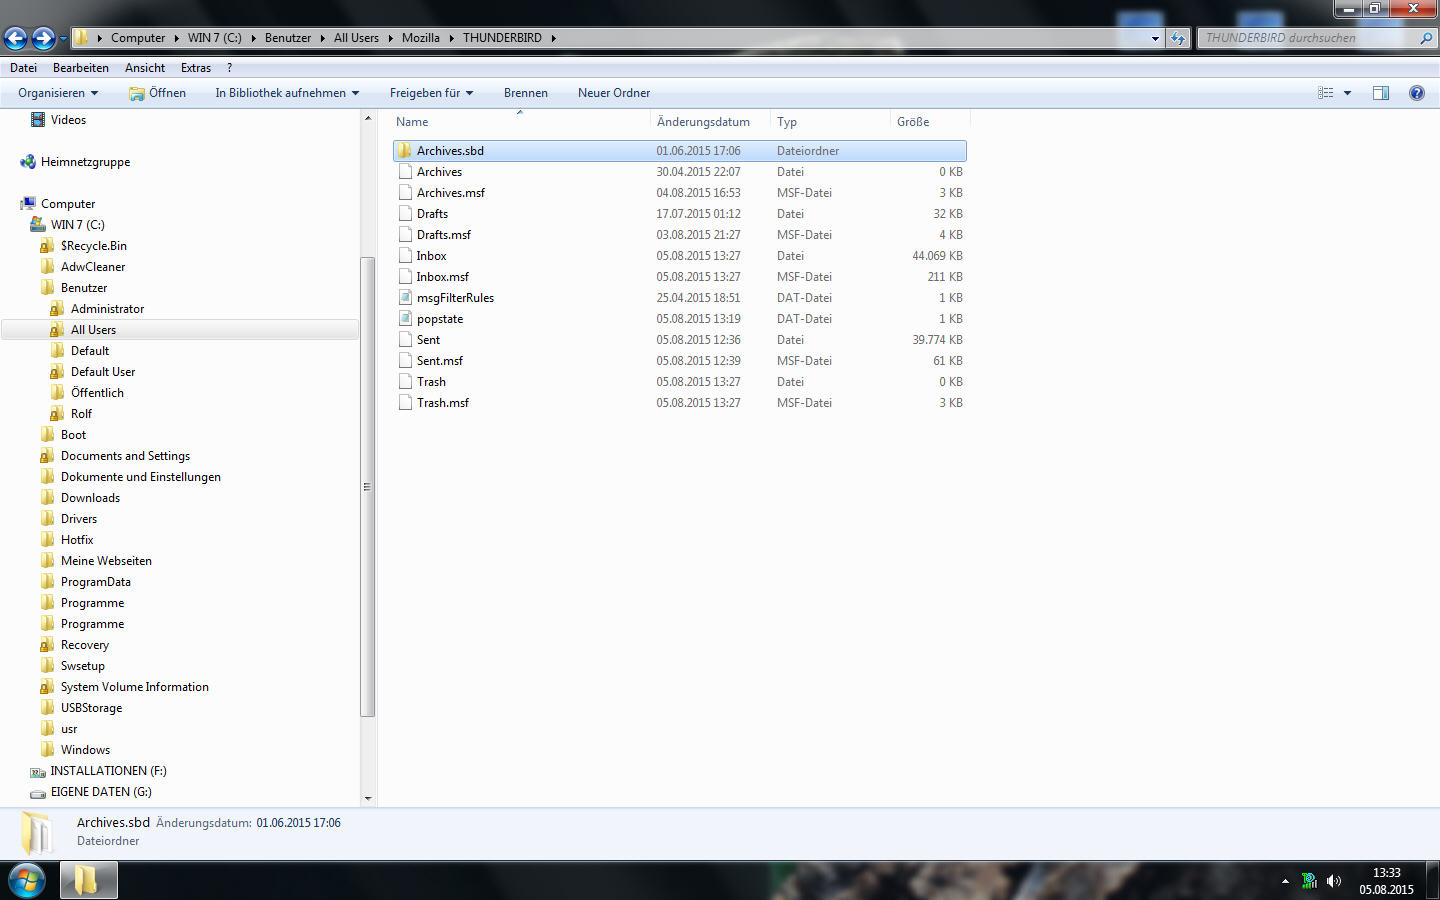1440x900 pixels.
Task: Sort by the Name column header
Action: pos(520,122)
